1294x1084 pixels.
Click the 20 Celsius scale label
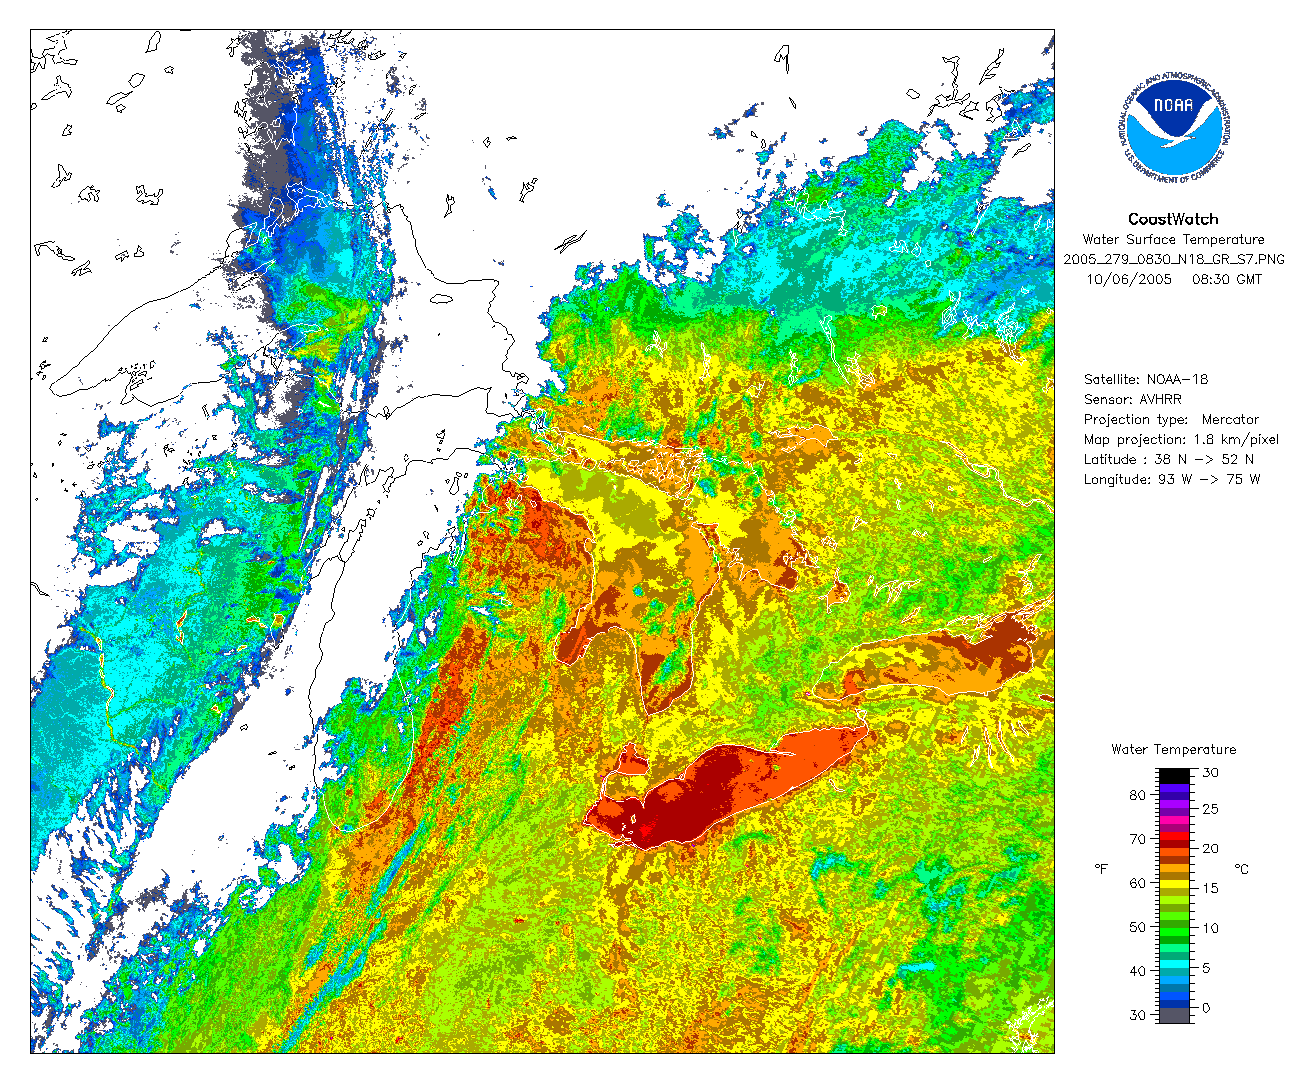pyautogui.click(x=1210, y=848)
